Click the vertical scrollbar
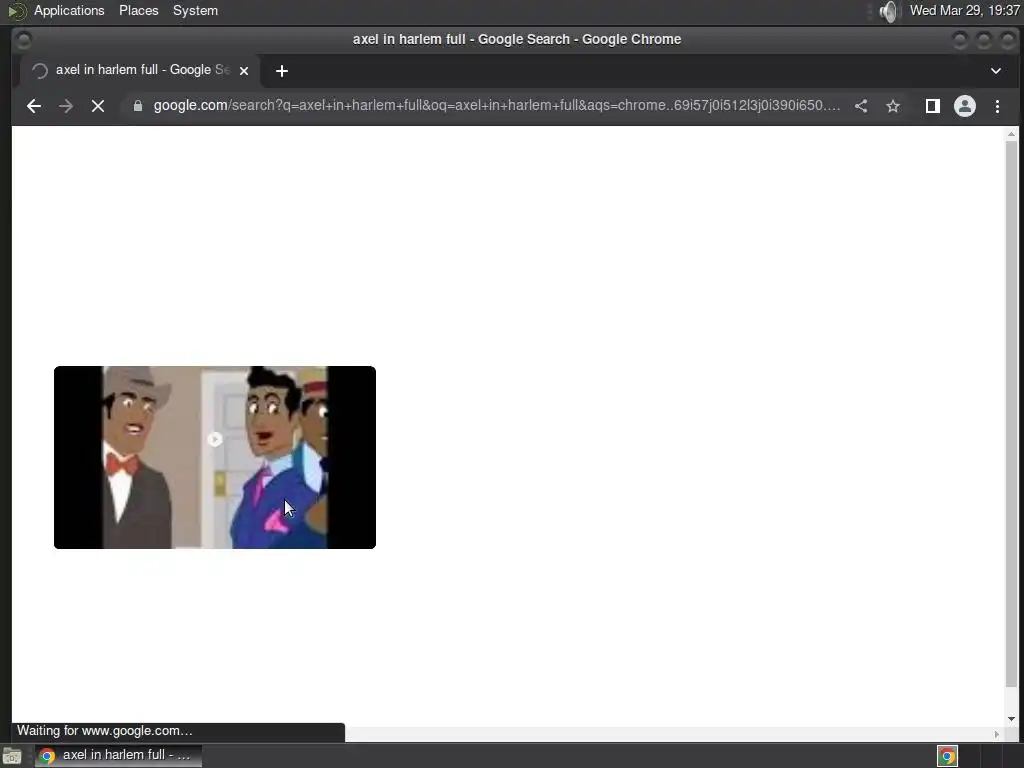This screenshot has width=1024, height=768. click(1012, 413)
